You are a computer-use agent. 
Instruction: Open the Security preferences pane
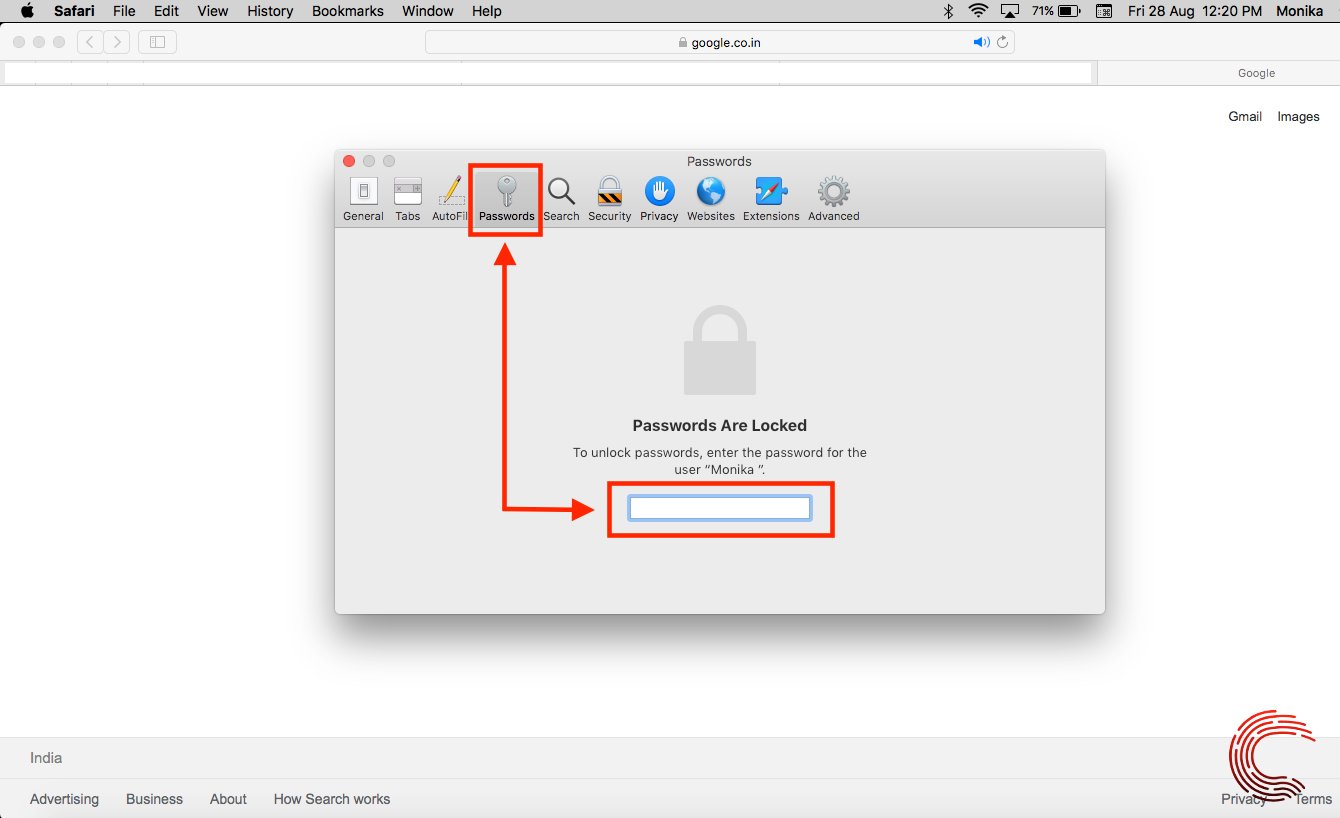tap(610, 199)
